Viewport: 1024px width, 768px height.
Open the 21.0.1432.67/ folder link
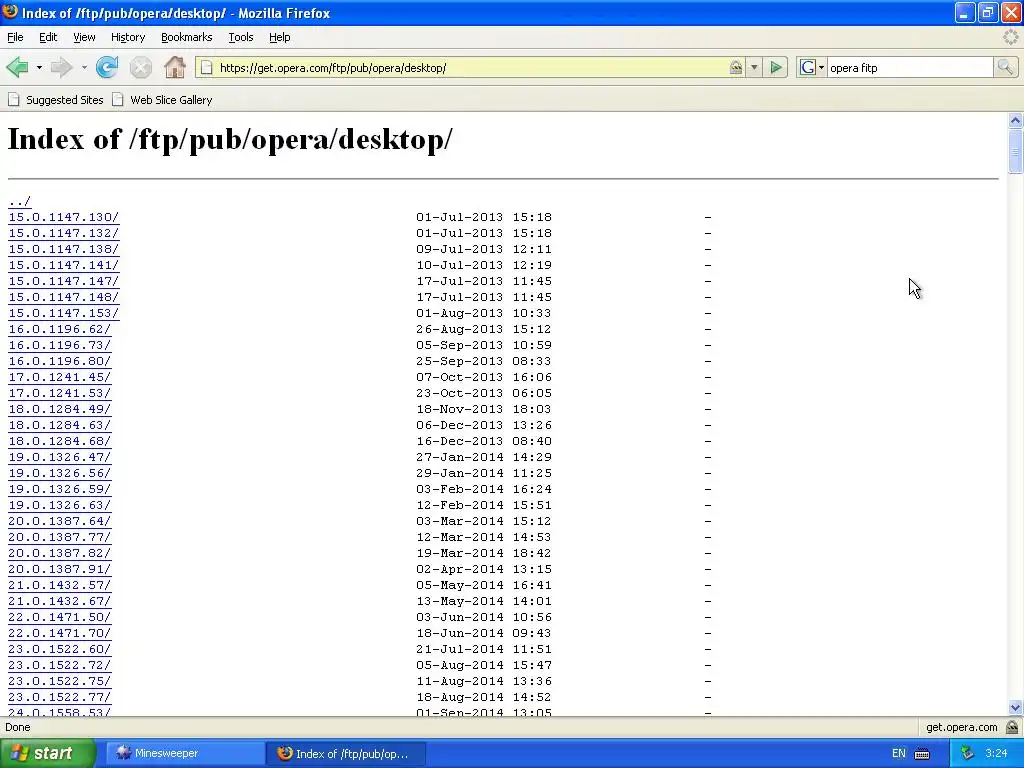coord(59,601)
